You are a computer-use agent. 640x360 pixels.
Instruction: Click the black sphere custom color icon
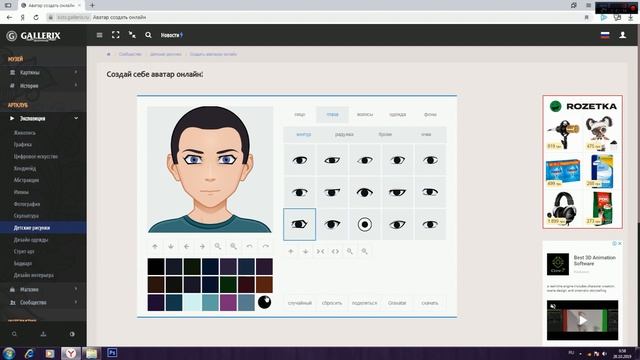[x=264, y=302]
